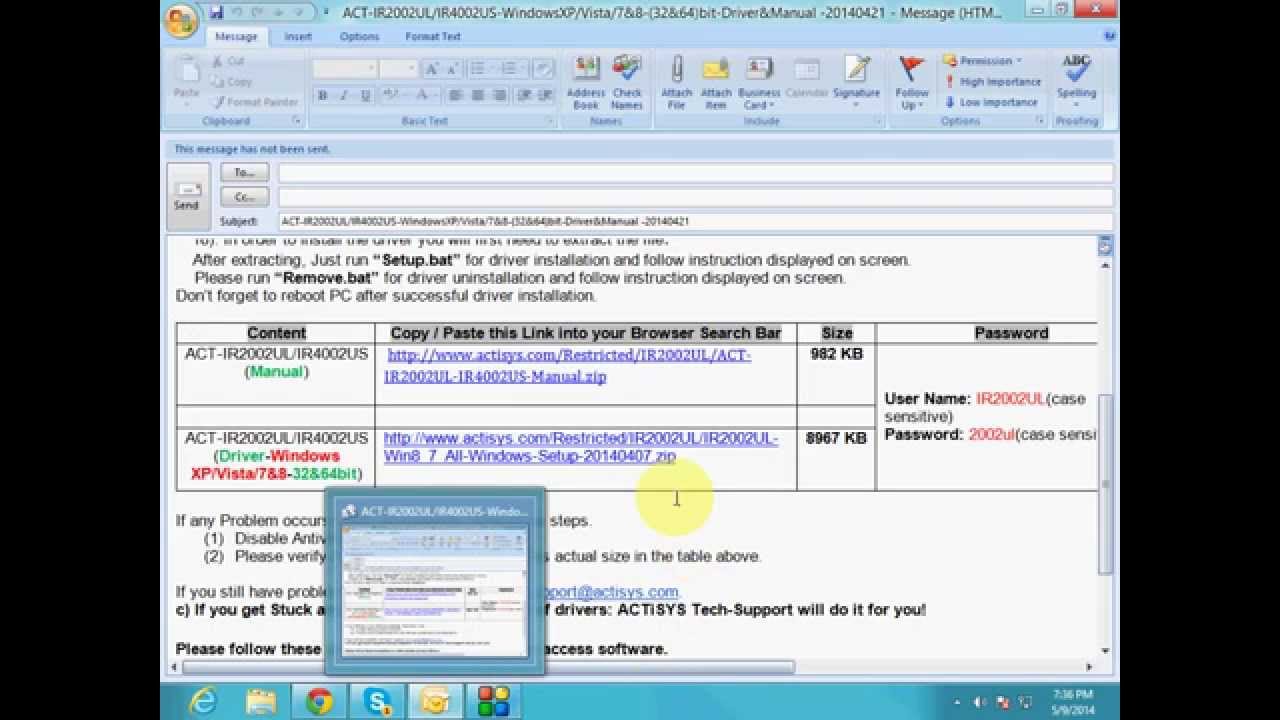The height and width of the screenshot is (720, 1280).
Task: Open Internet Explorer from the taskbar
Action: point(202,701)
